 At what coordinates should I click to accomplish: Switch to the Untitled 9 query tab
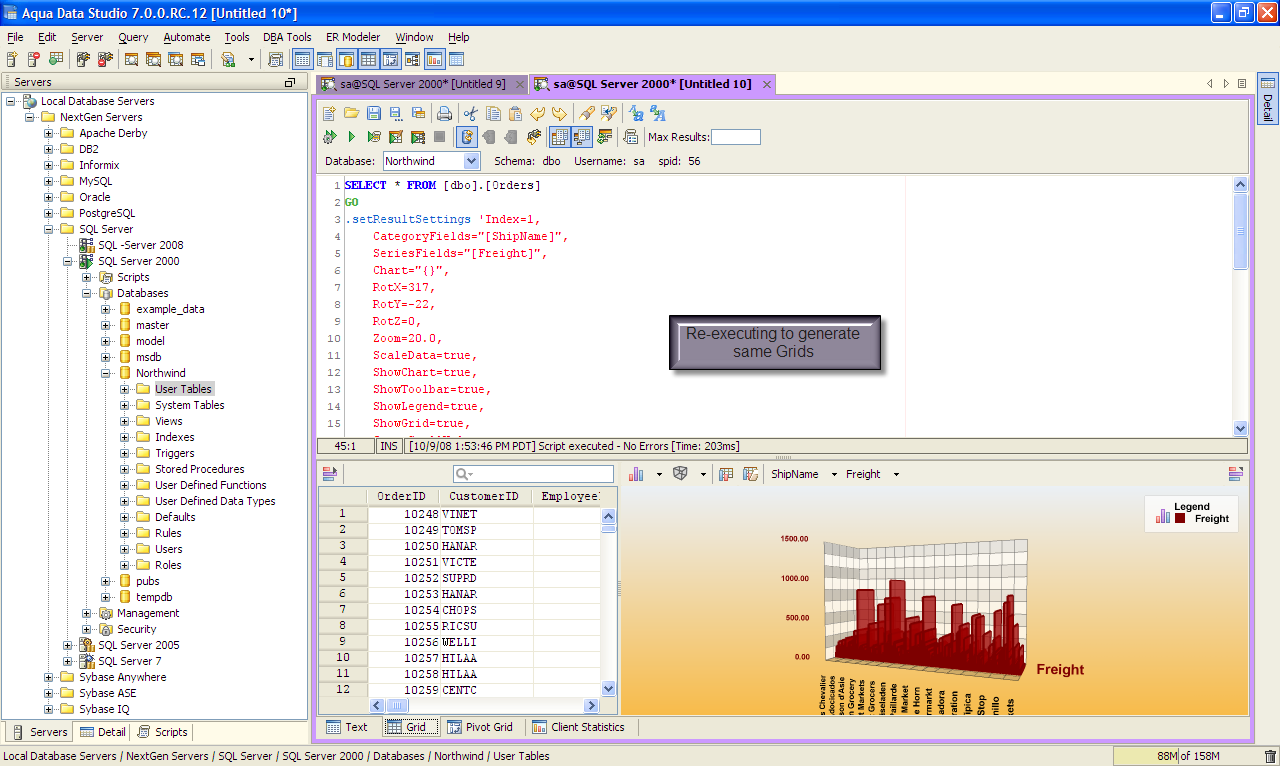tap(420, 84)
